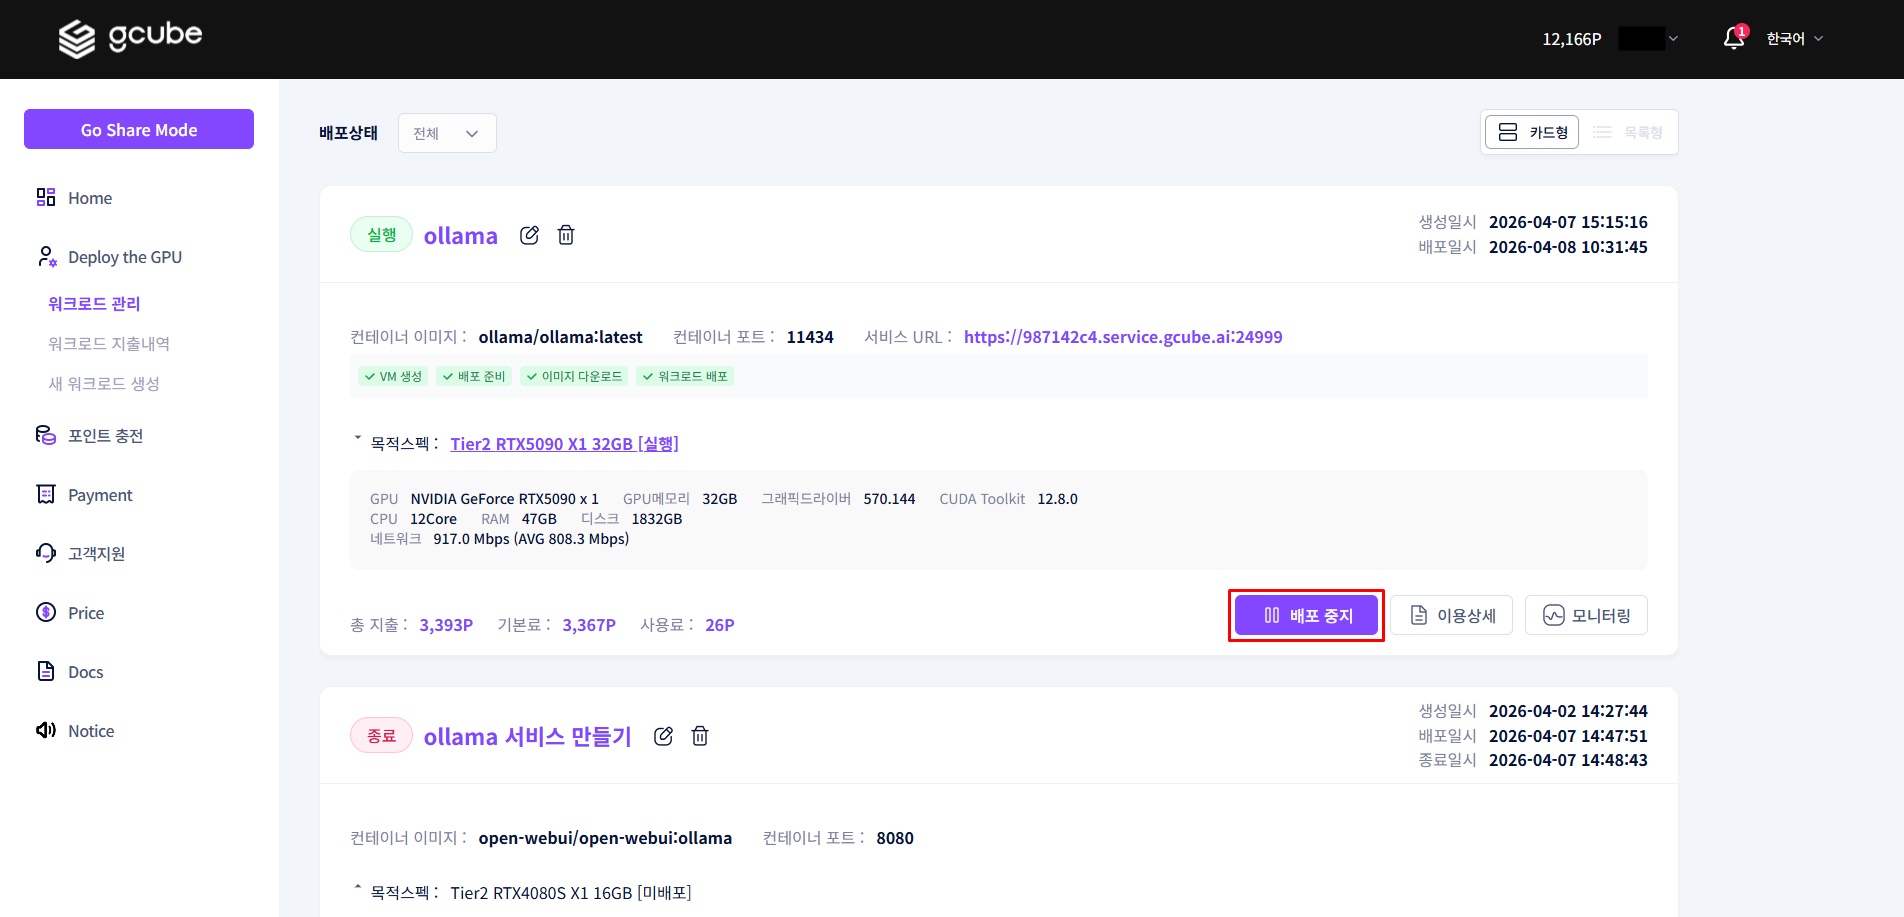Open 이용상세 usage details
Viewport: 1904px width, 917px height.
pyautogui.click(x=1451, y=615)
